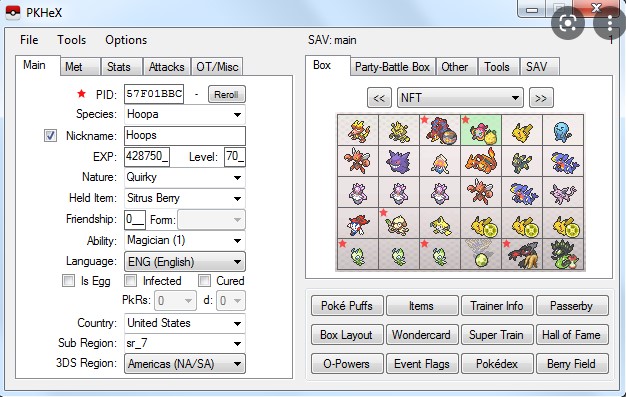Click the Google Lens search icon
The width and height of the screenshot is (626, 397).
(x=568, y=23)
